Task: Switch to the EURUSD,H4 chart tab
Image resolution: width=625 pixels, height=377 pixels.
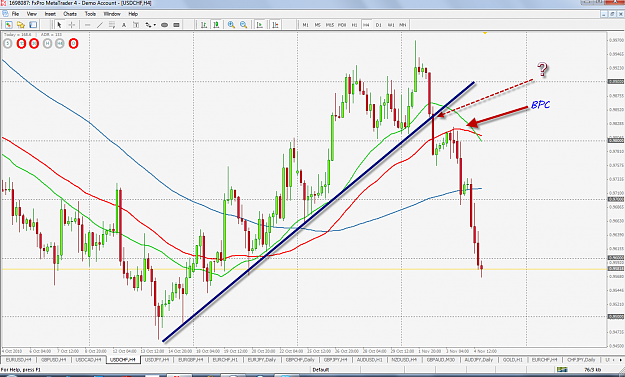Action: (19, 360)
